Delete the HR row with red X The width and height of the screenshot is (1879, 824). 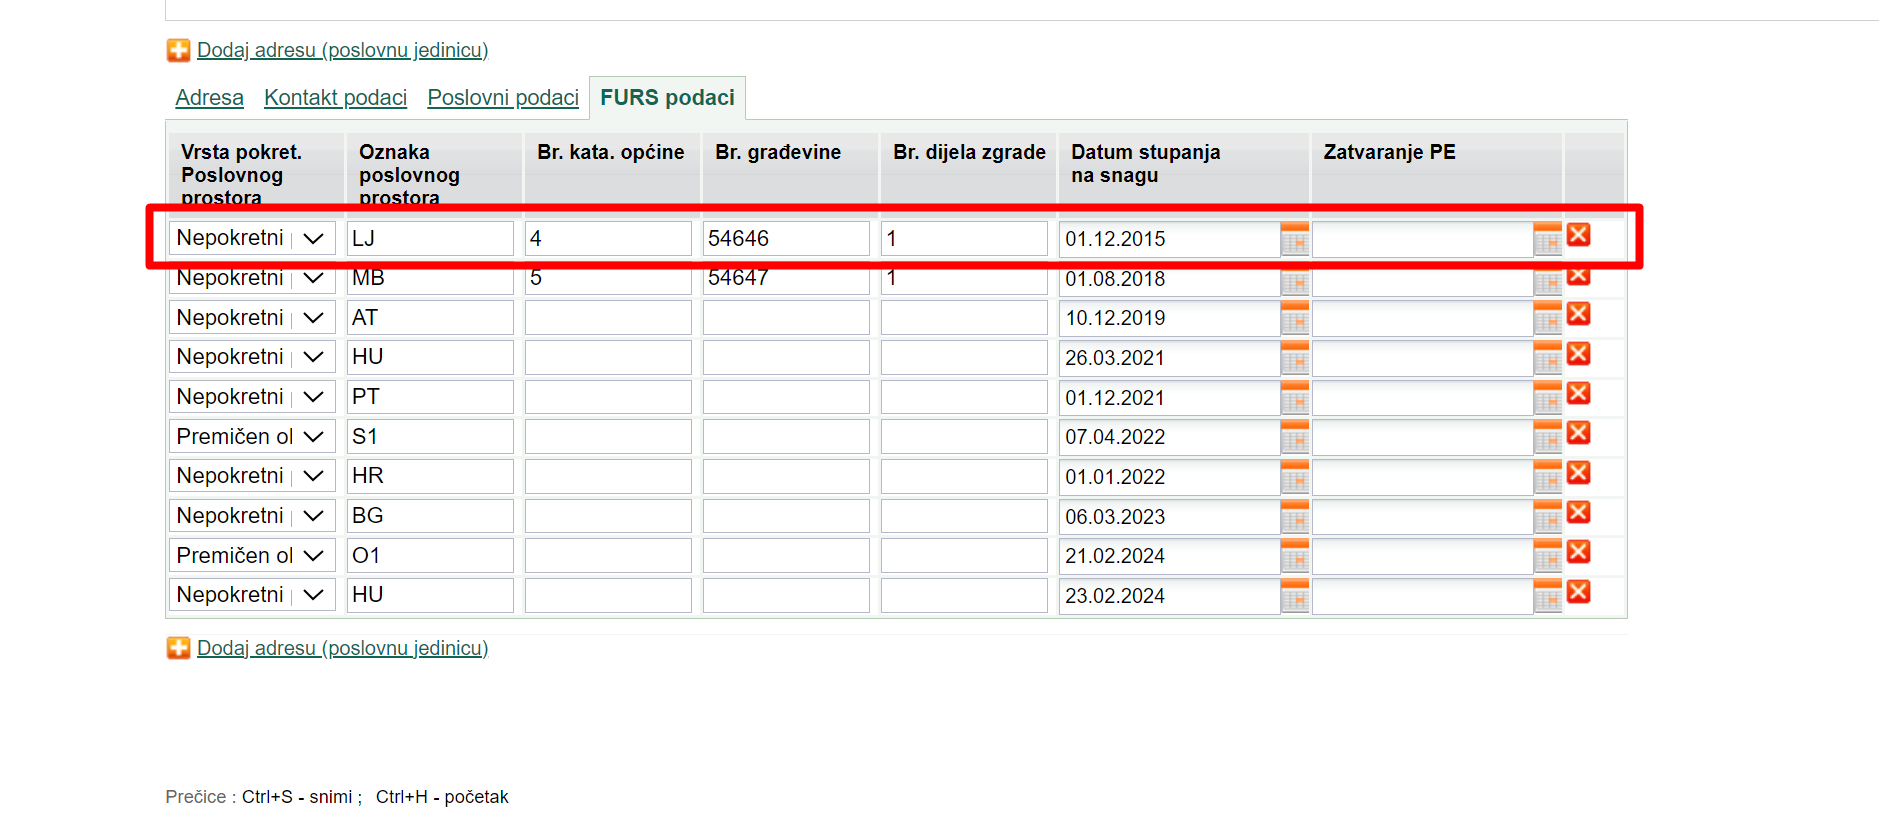click(x=1579, y=472)
